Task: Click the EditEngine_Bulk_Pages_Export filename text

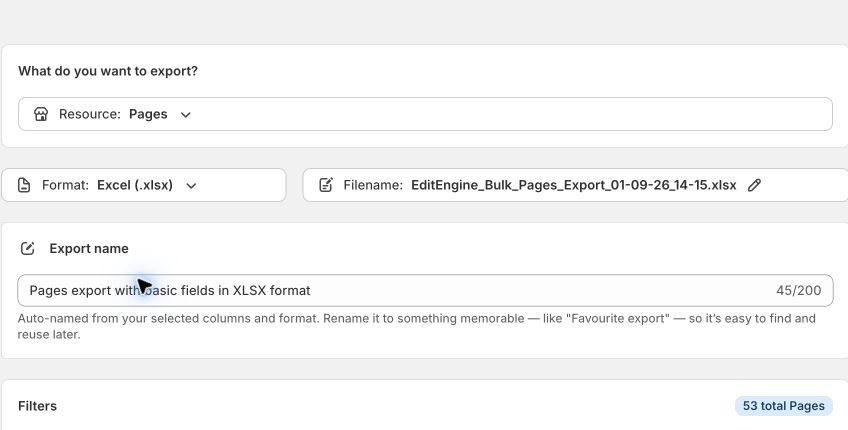Action: click(x=574, y=185)
